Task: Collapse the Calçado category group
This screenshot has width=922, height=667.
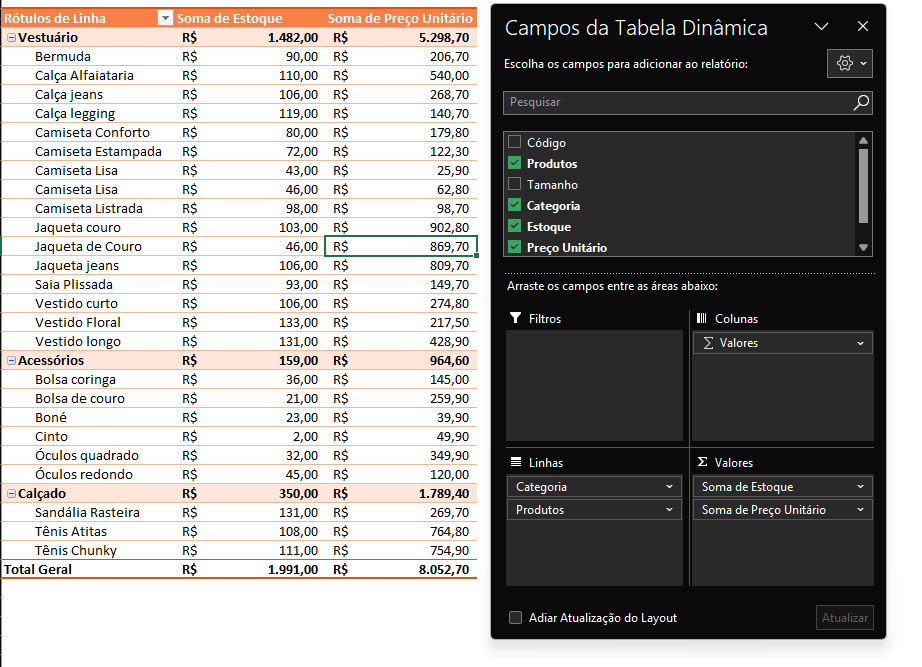Action: point(11,493)
